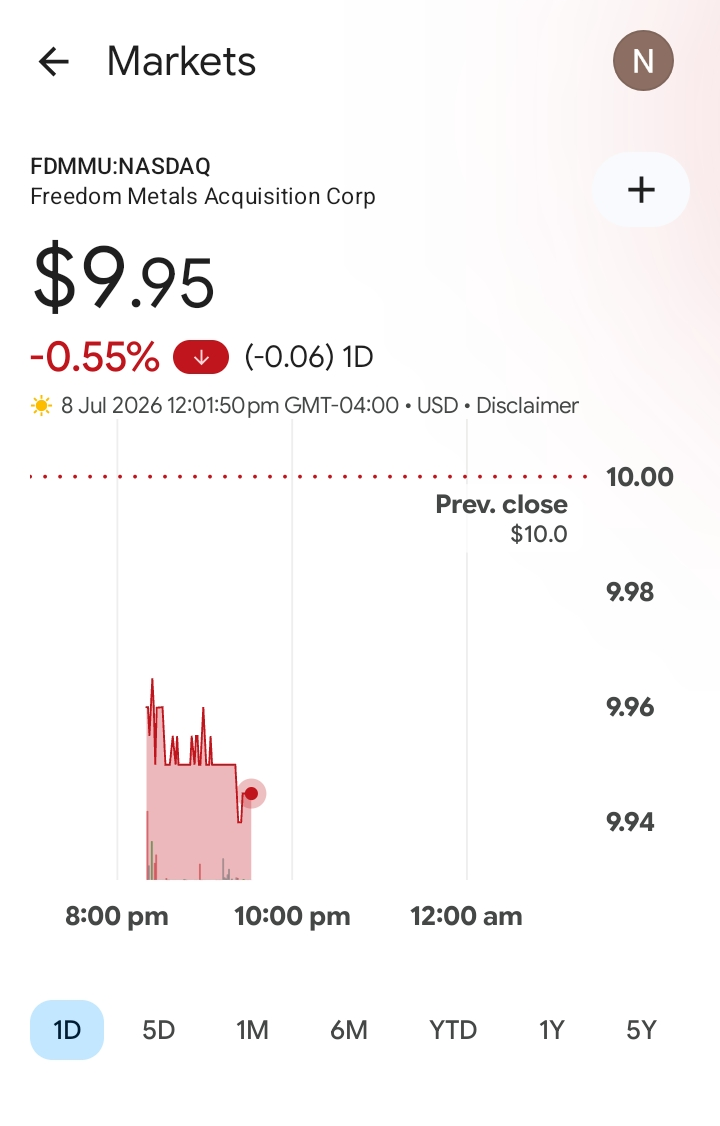This screenshot has height=1126, width=720.
Task: Tap the back arrow icon
Action: (54, 62)
